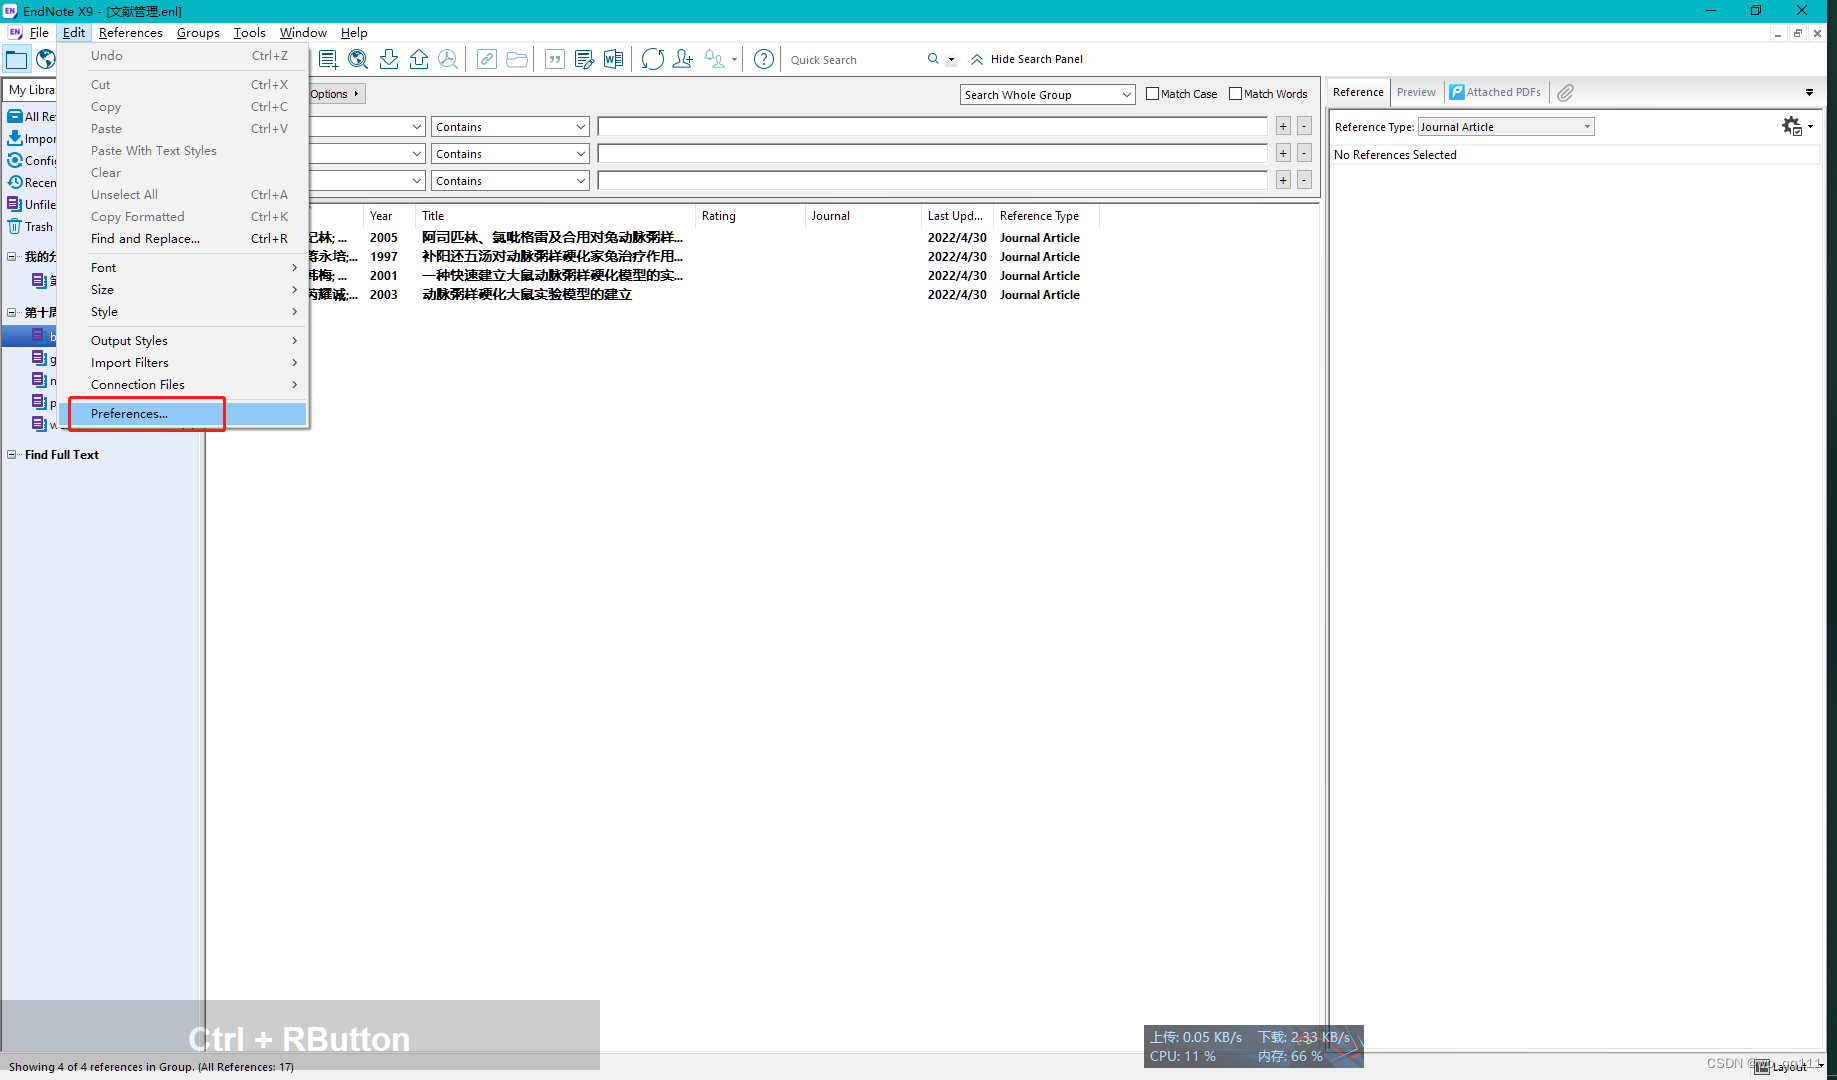1837x1080 pixels.
Task: Click the Open Link chain icon
Action: (x=487, y=59)
